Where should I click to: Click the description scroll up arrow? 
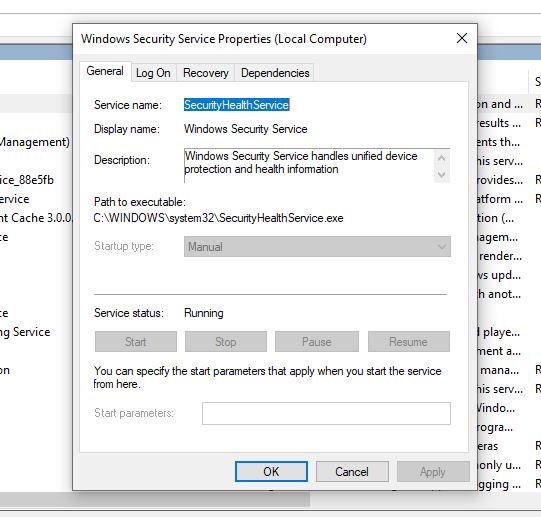(442, 158)
